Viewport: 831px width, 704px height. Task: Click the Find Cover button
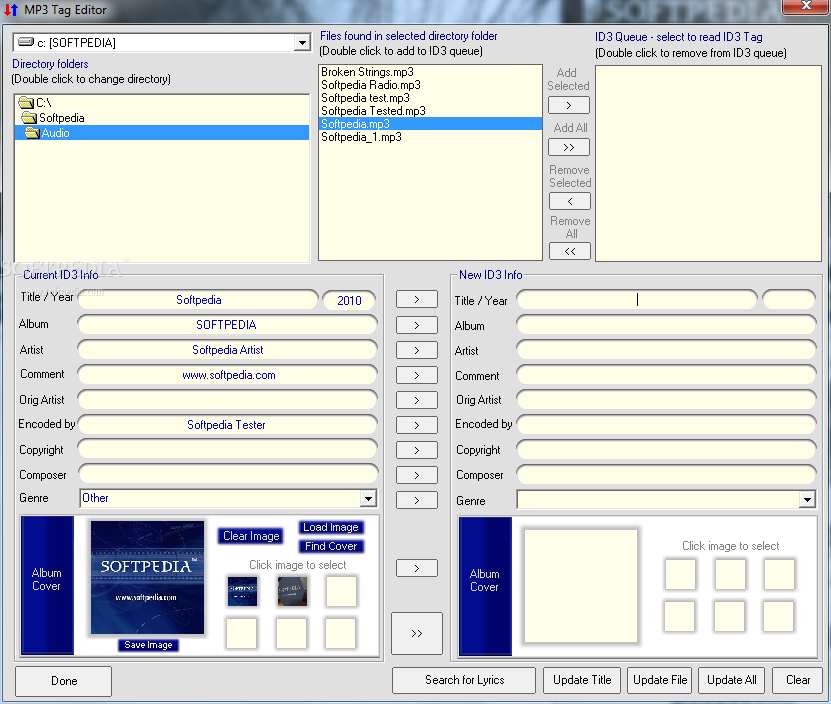pyautogui.click(x=331, y=546)
